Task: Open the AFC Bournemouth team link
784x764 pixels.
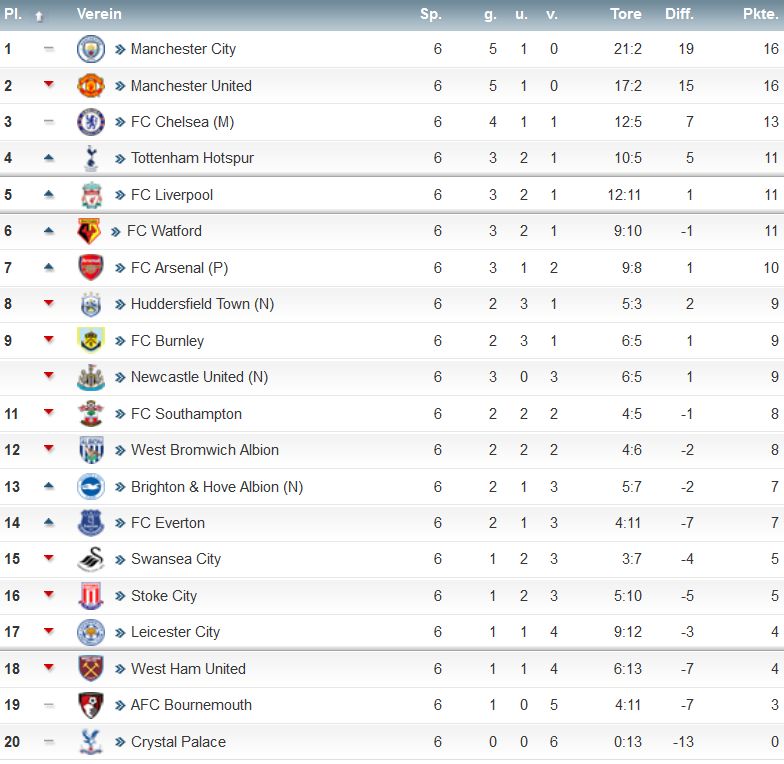Action: pos(191,705)
